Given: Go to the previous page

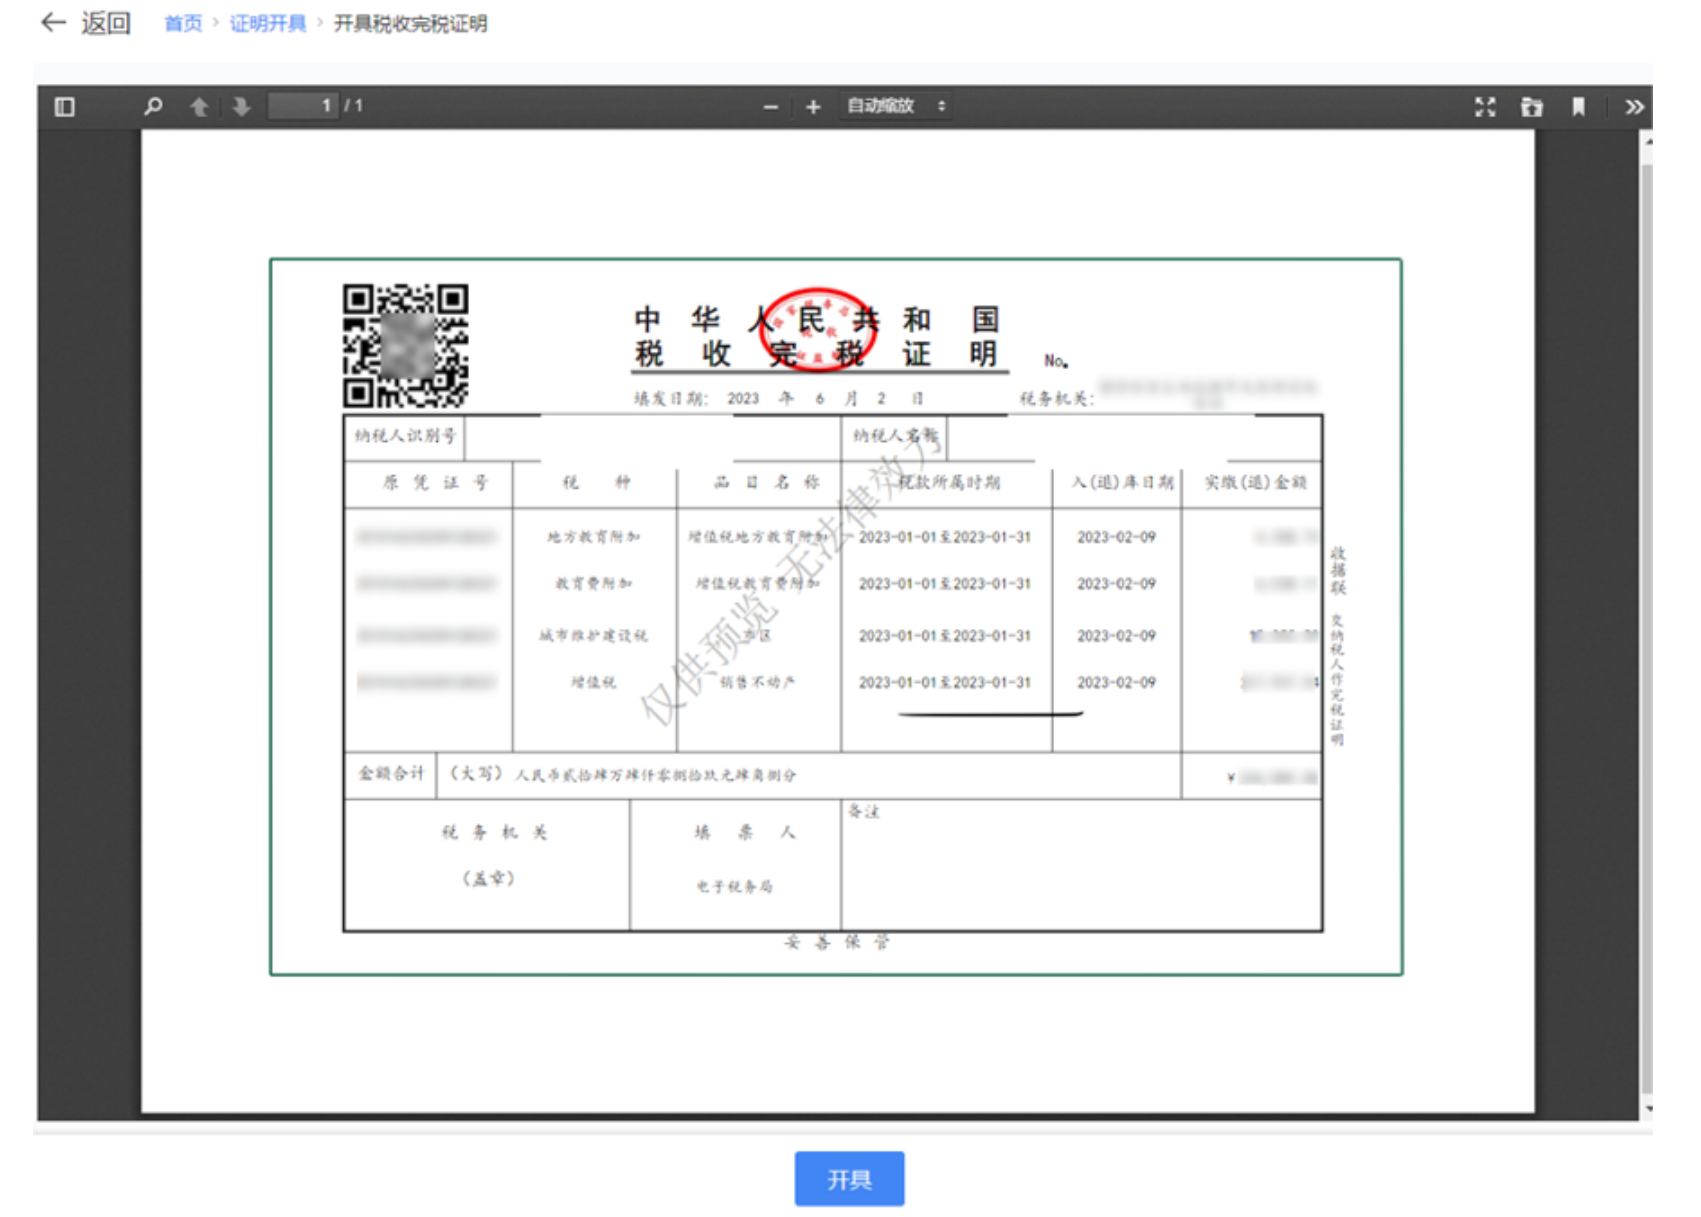Looking at the screenshot, I should (x=200, y=107).
